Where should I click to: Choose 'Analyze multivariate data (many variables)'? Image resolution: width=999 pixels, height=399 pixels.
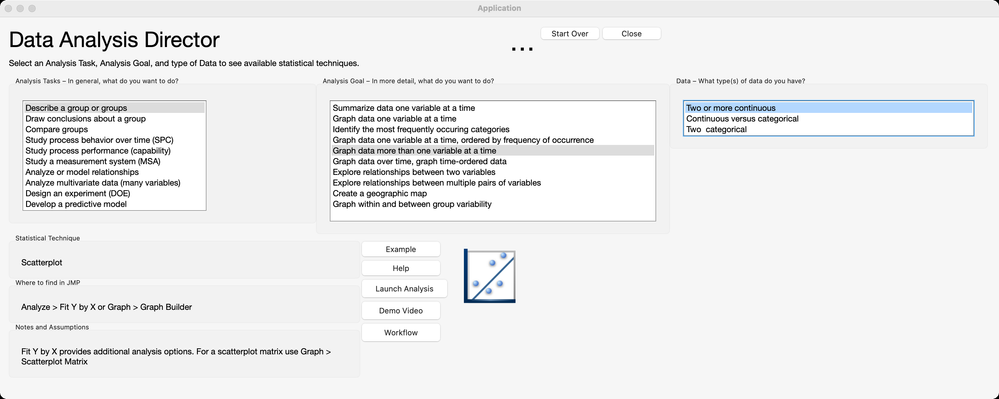click(115, 183)
